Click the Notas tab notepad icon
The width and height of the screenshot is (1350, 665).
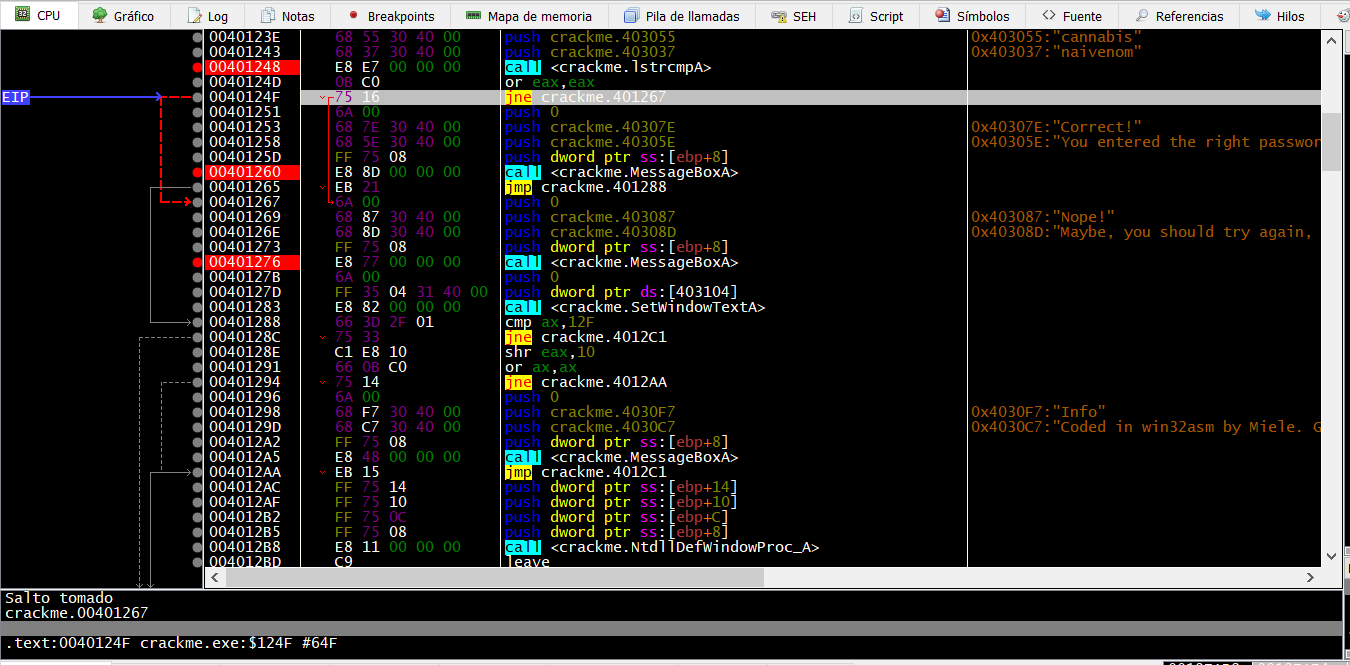[x=268, y=16]
